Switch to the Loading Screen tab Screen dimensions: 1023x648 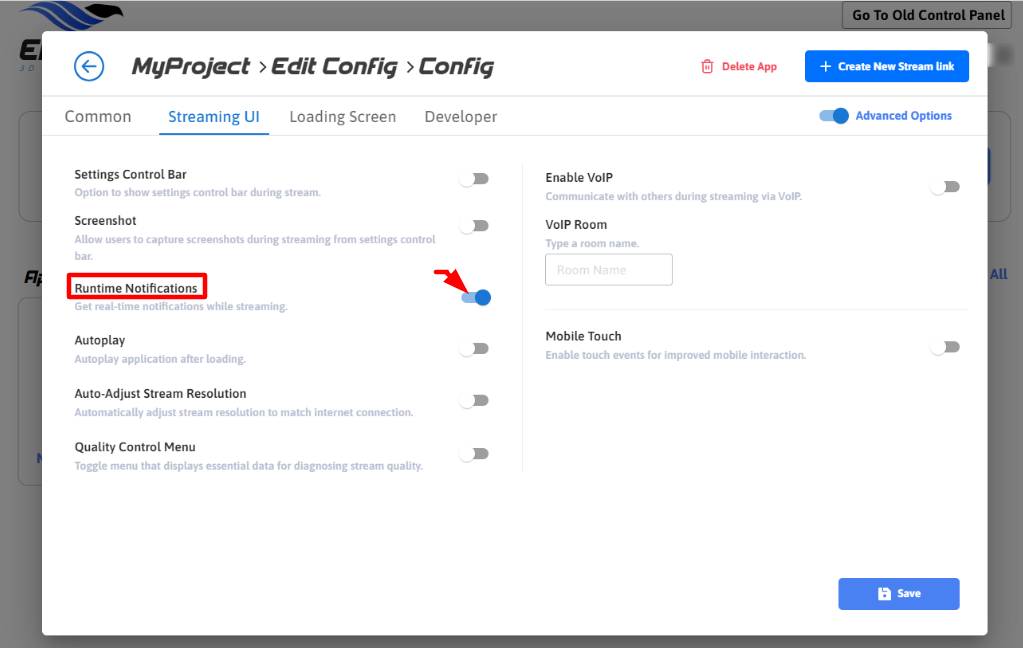343,117
